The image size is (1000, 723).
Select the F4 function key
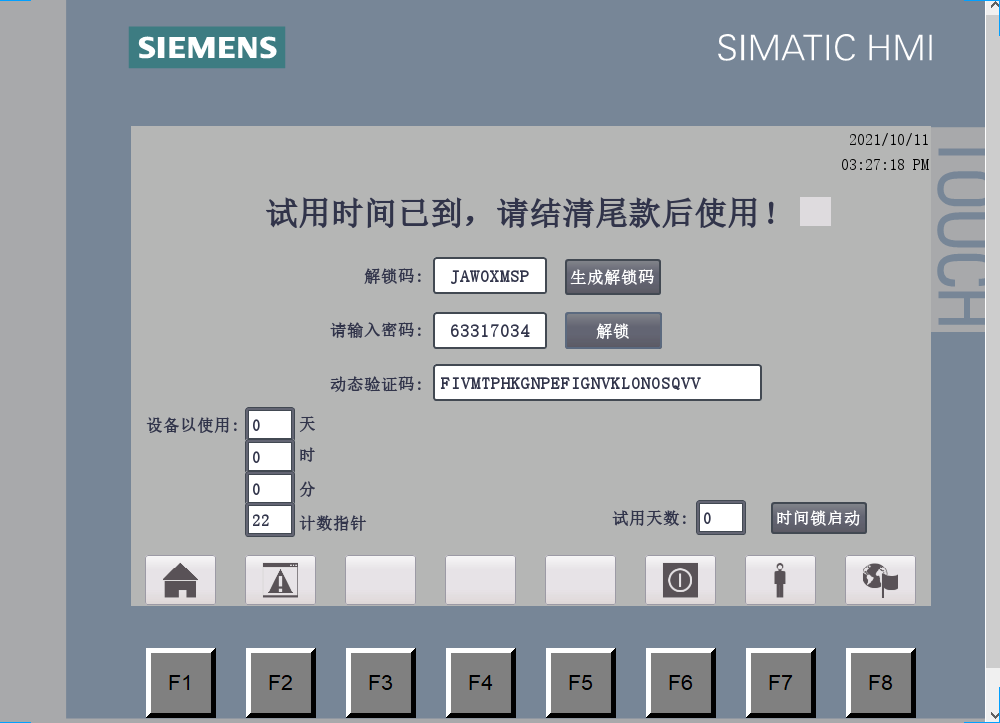click(x=480, y=683)
